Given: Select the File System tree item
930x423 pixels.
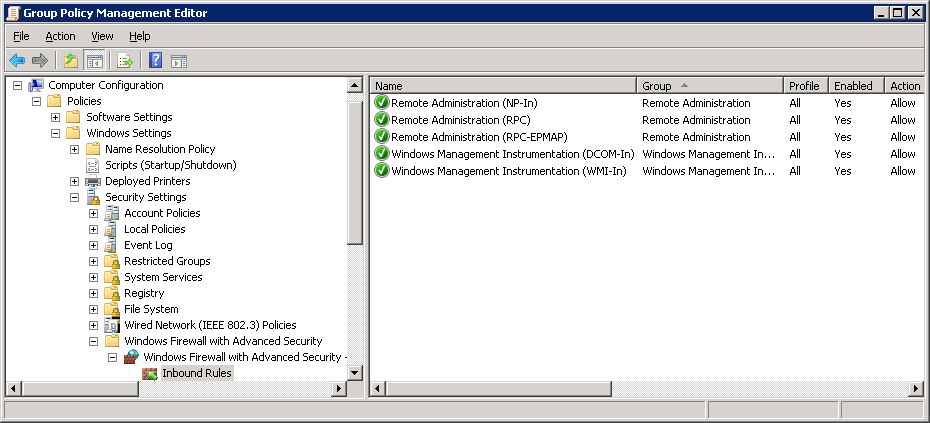Looking at the screenshot, I should (x=151, y=309).
